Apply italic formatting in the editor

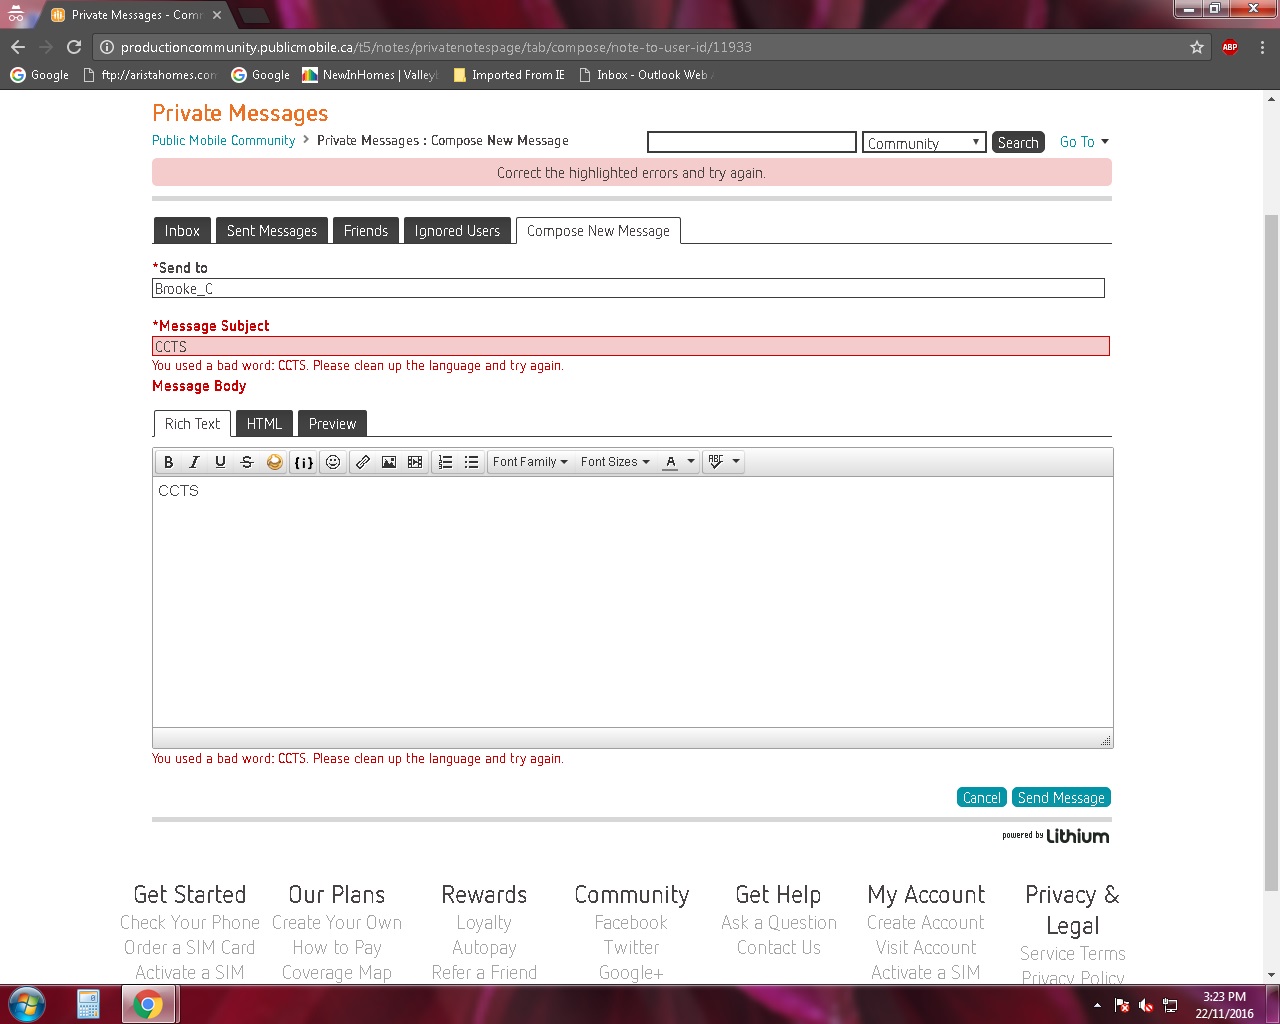pyautogui.click(x=195, y=462)
